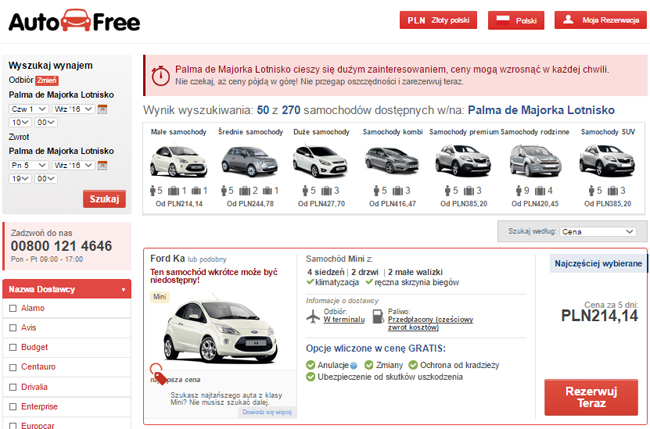Viewport: 650px width, 429px height.
Task: Check the Budget supplier checkbox
Action: pyautogui.click(x=13, y=347)
